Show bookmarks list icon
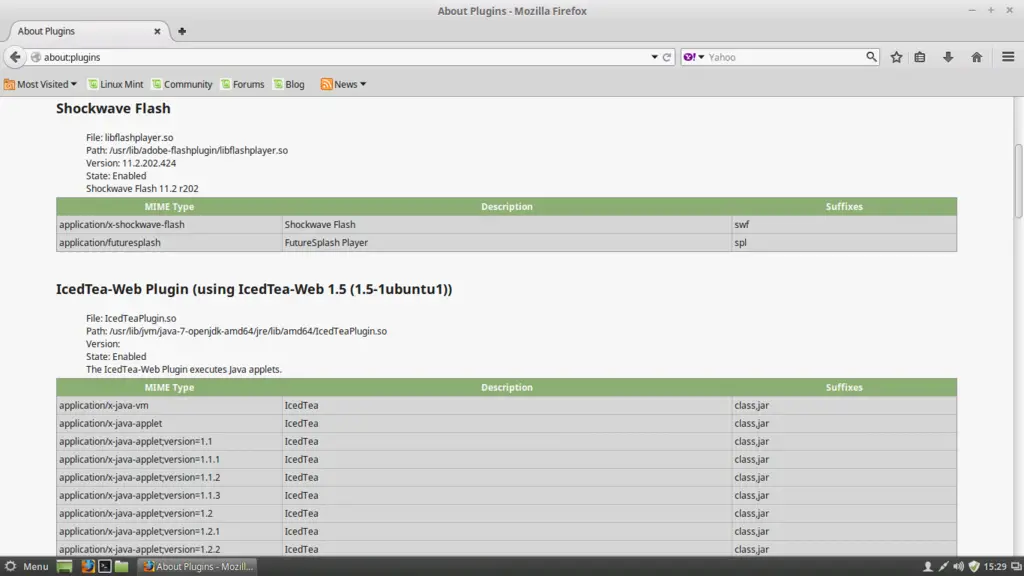 920,57
